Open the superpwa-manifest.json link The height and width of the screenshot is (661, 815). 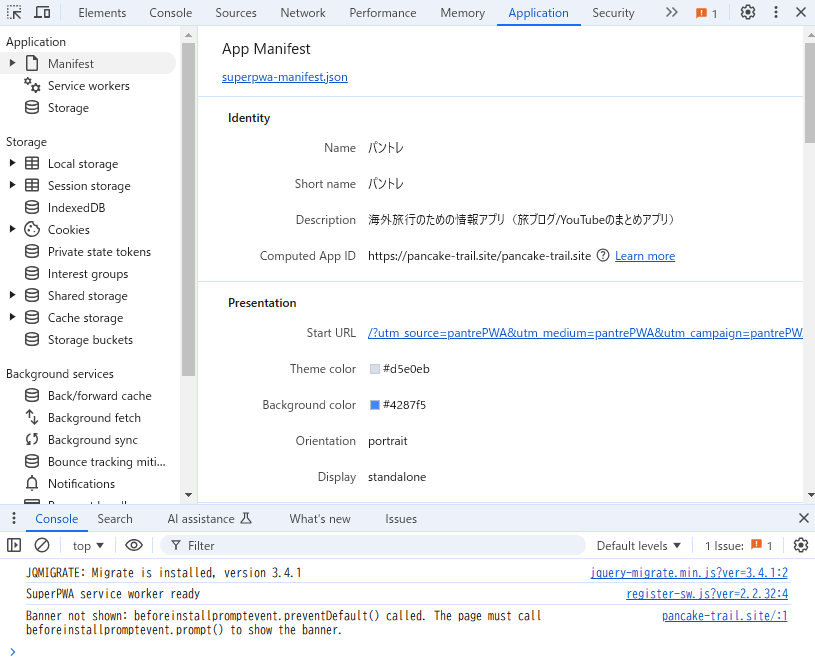point(284,77)
